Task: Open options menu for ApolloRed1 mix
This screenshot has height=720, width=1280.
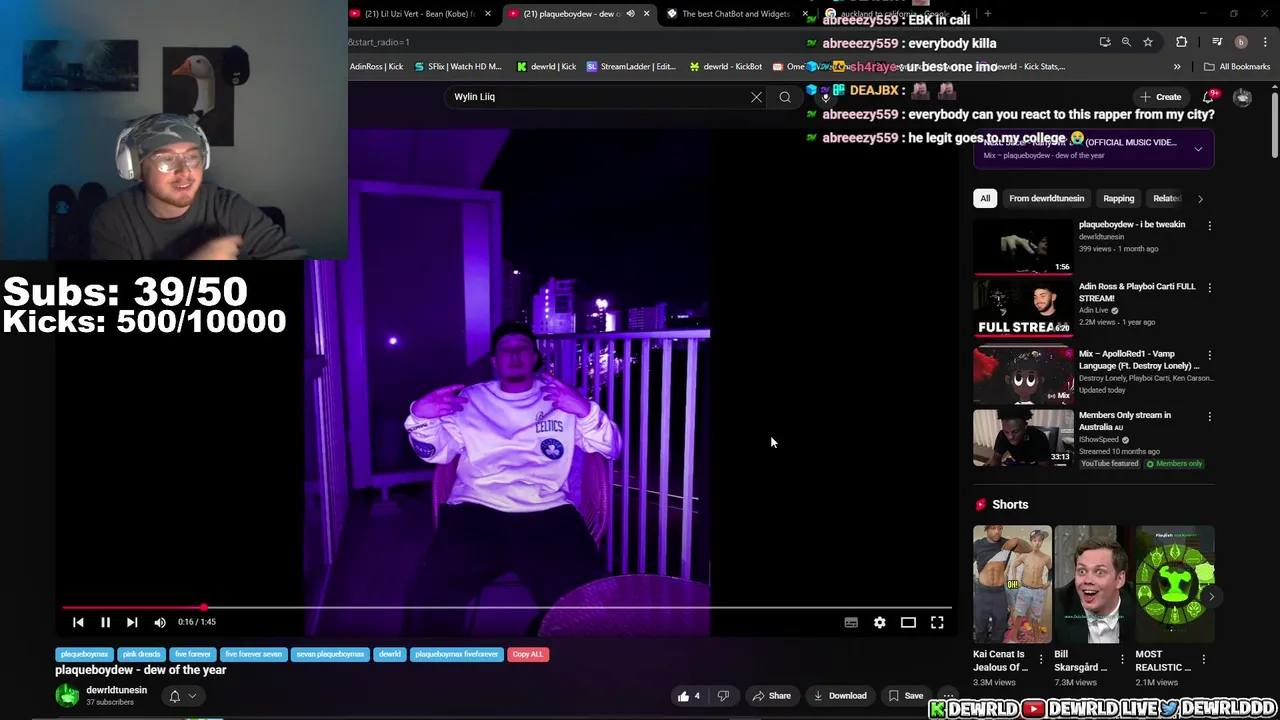Action: [1209, 355]
